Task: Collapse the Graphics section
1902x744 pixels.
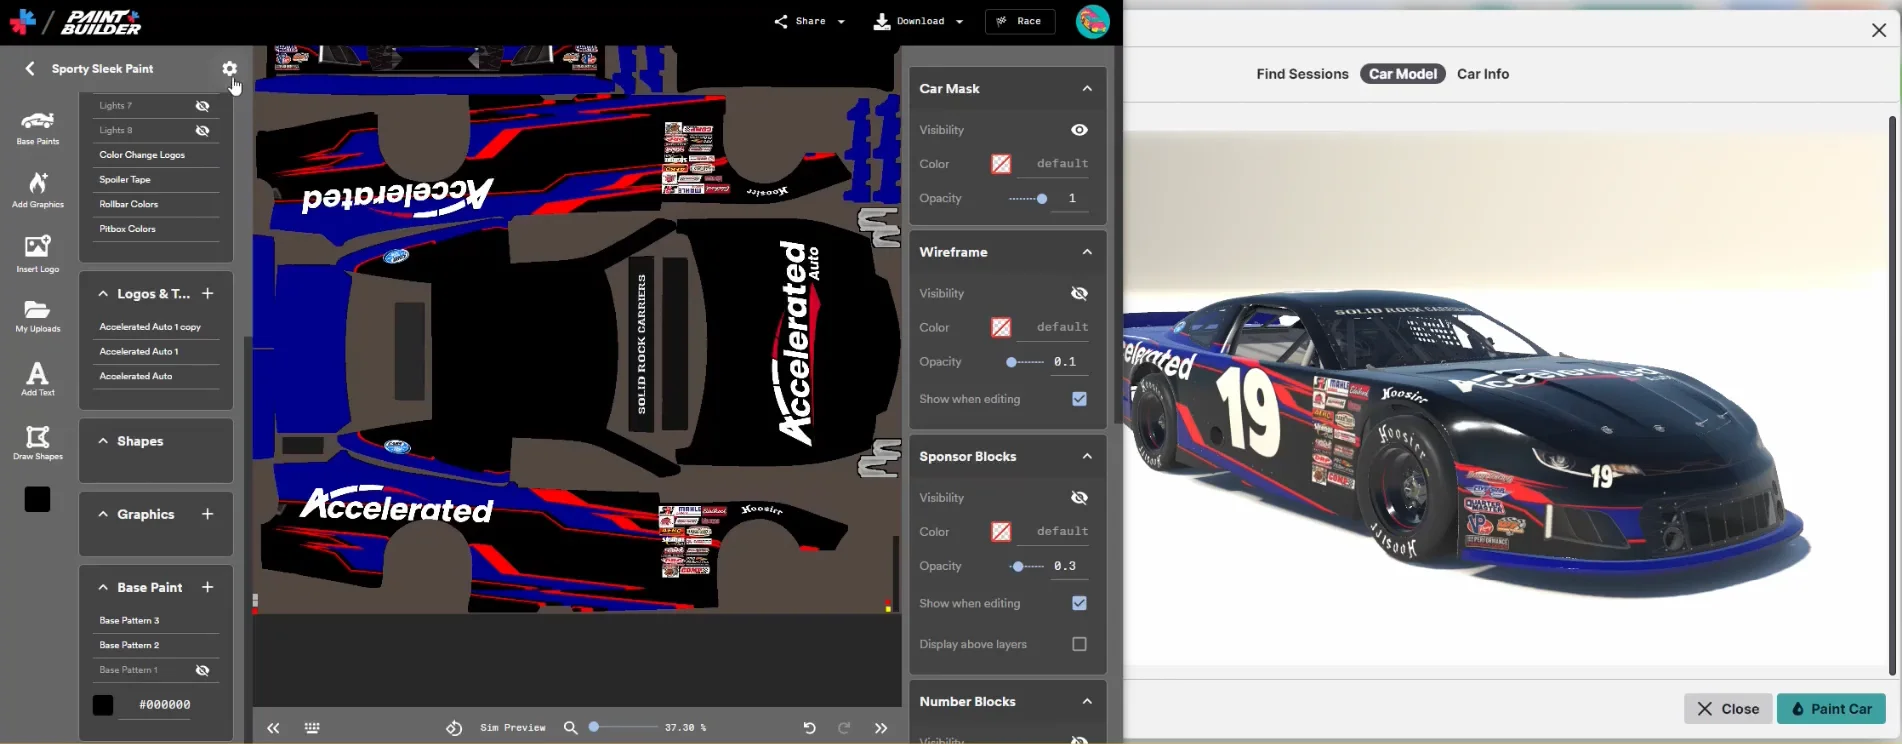Action: point(103,514)
